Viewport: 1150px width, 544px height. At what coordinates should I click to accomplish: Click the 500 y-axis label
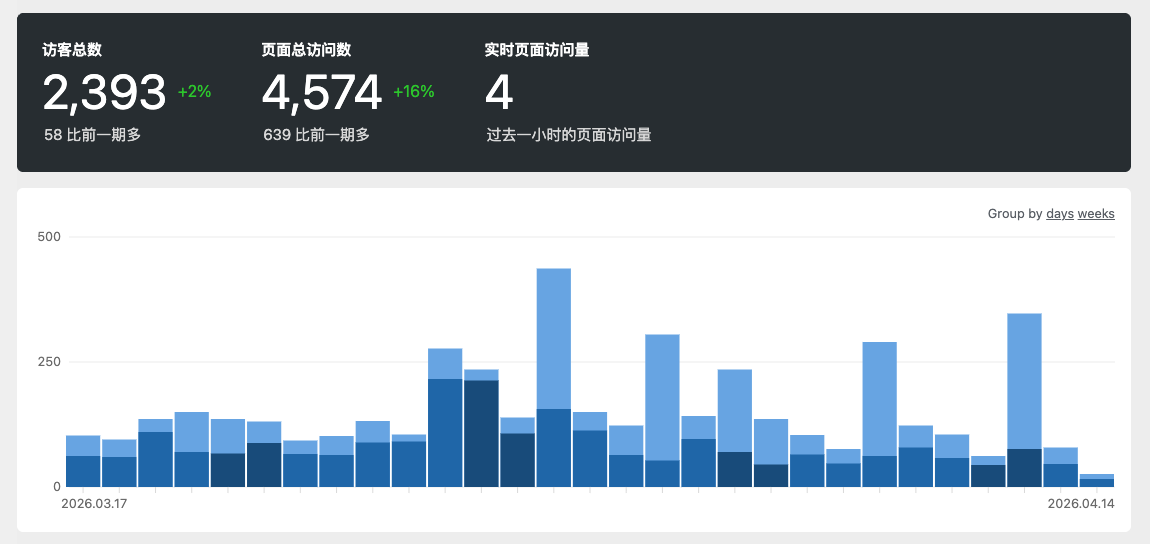pyautogui.click(x=50, y=237)
